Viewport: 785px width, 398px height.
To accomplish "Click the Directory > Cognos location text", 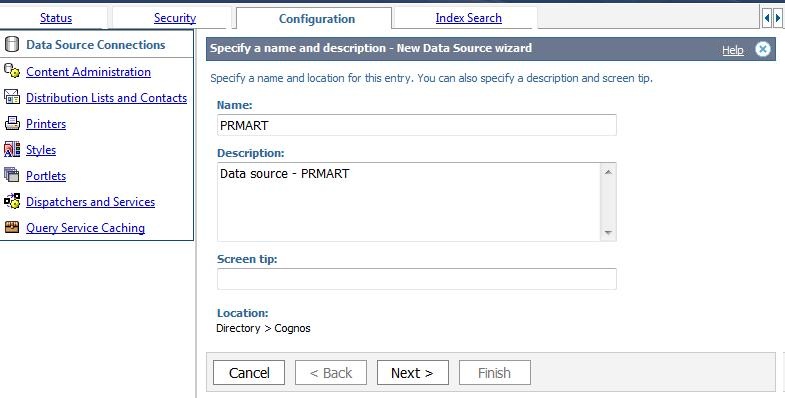I will coord(263,328).
